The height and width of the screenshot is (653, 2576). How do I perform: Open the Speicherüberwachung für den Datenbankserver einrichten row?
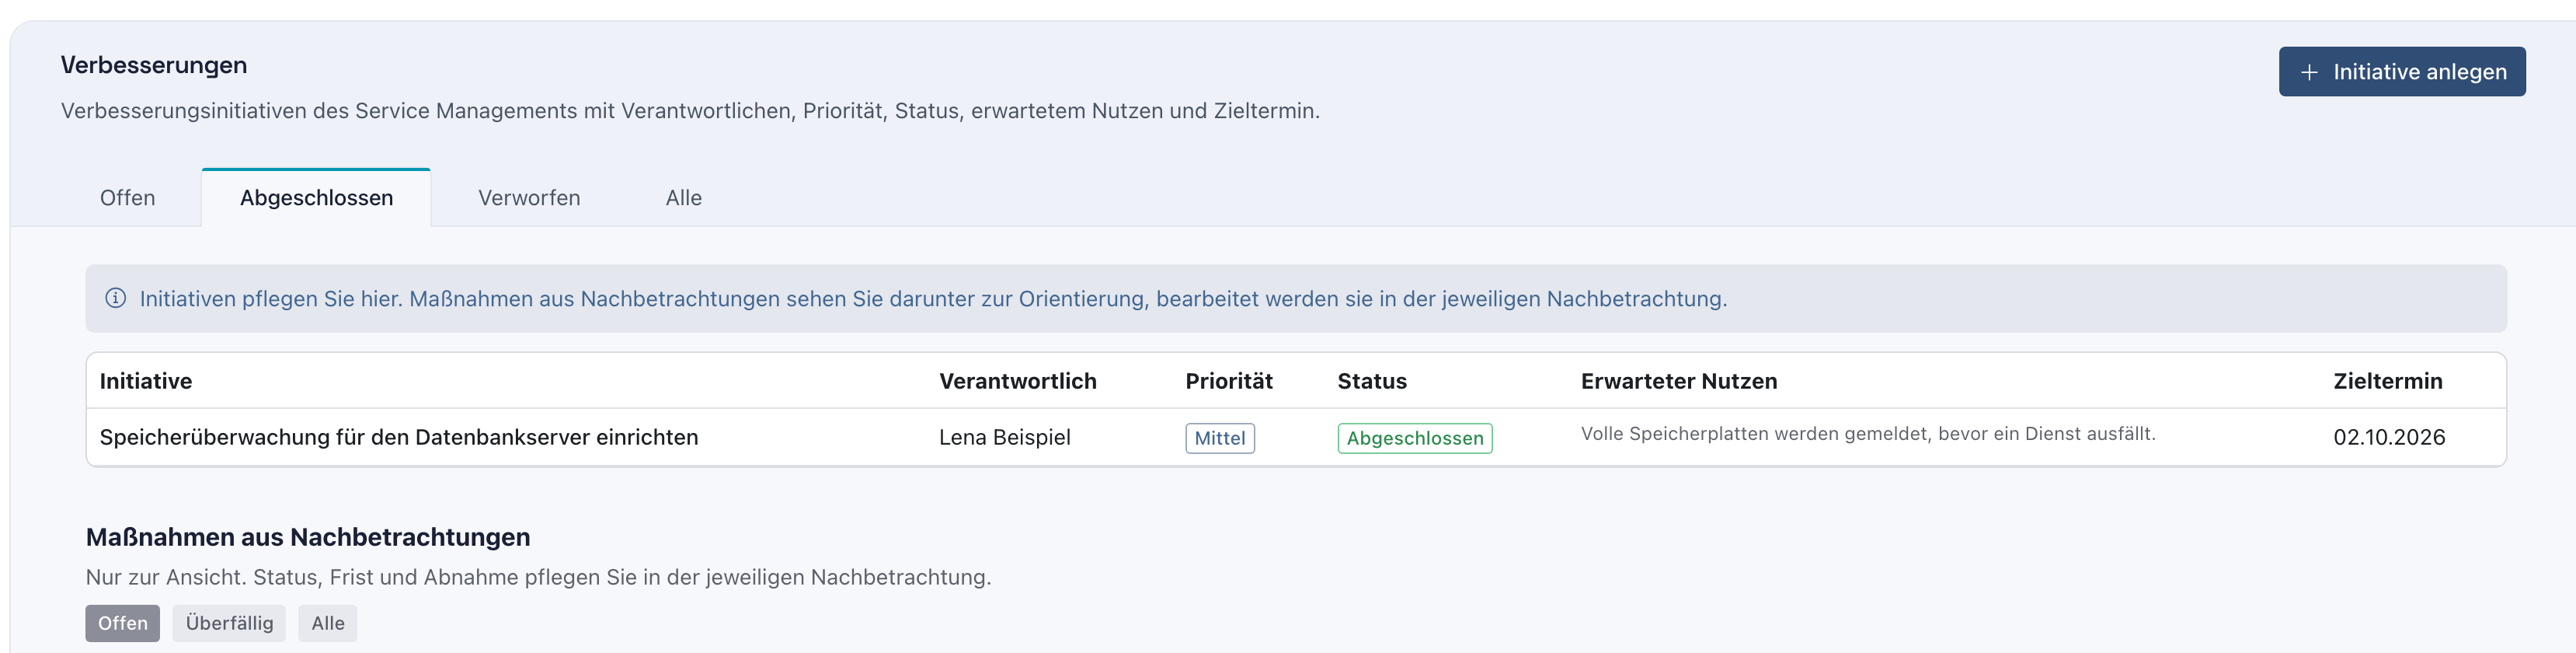coord(1296,437)
